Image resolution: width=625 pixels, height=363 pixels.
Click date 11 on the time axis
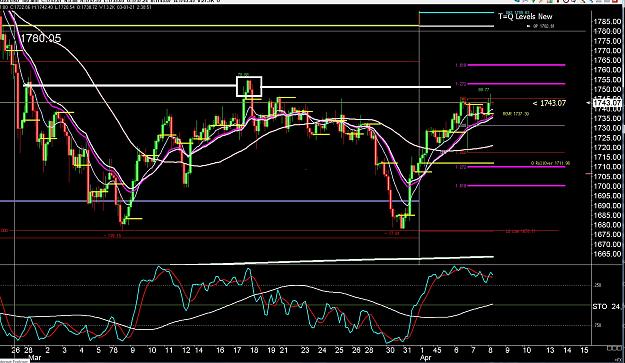pyautogui.click(x=169, y=350)
